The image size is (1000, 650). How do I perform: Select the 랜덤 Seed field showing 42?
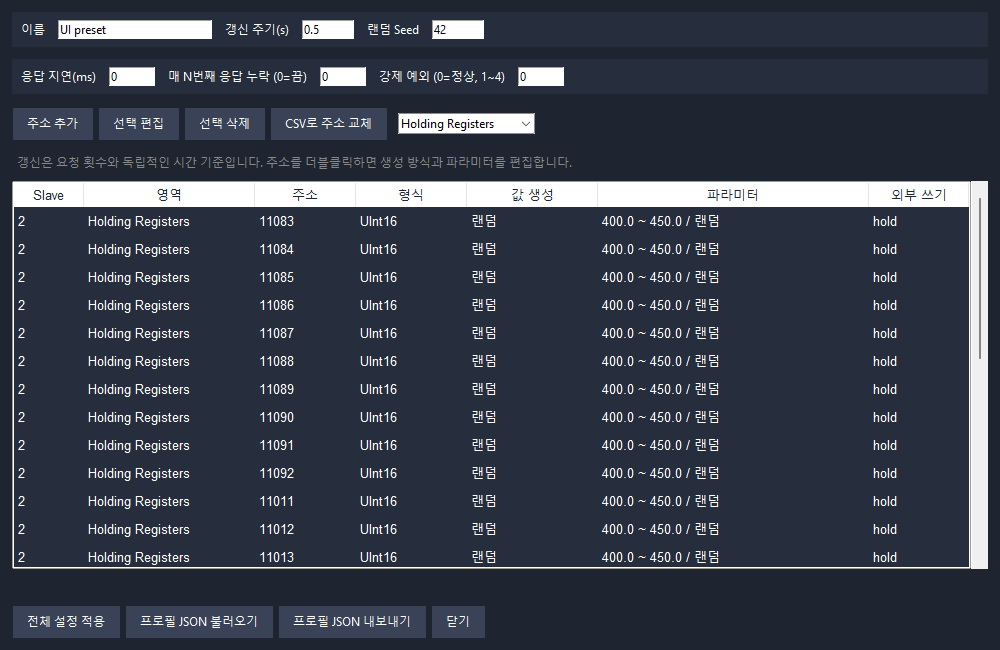(458, 30)
